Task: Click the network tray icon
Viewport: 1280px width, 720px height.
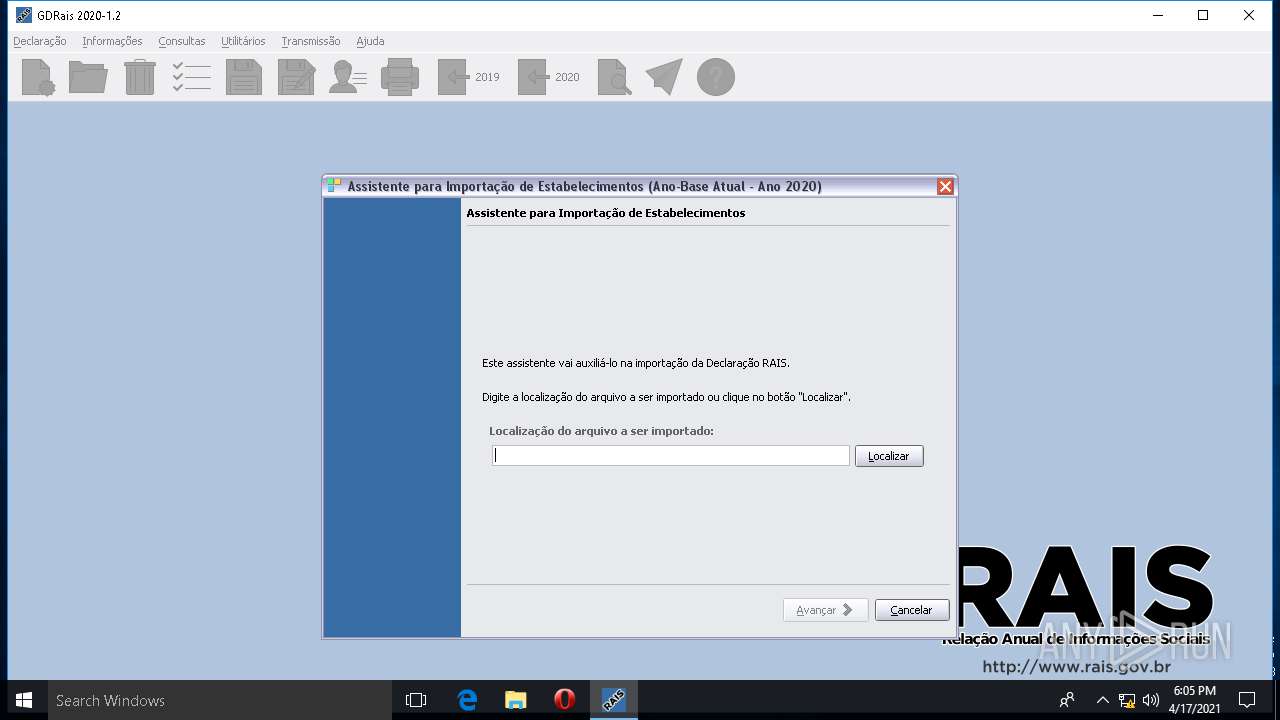Action: click(1127, 700)
